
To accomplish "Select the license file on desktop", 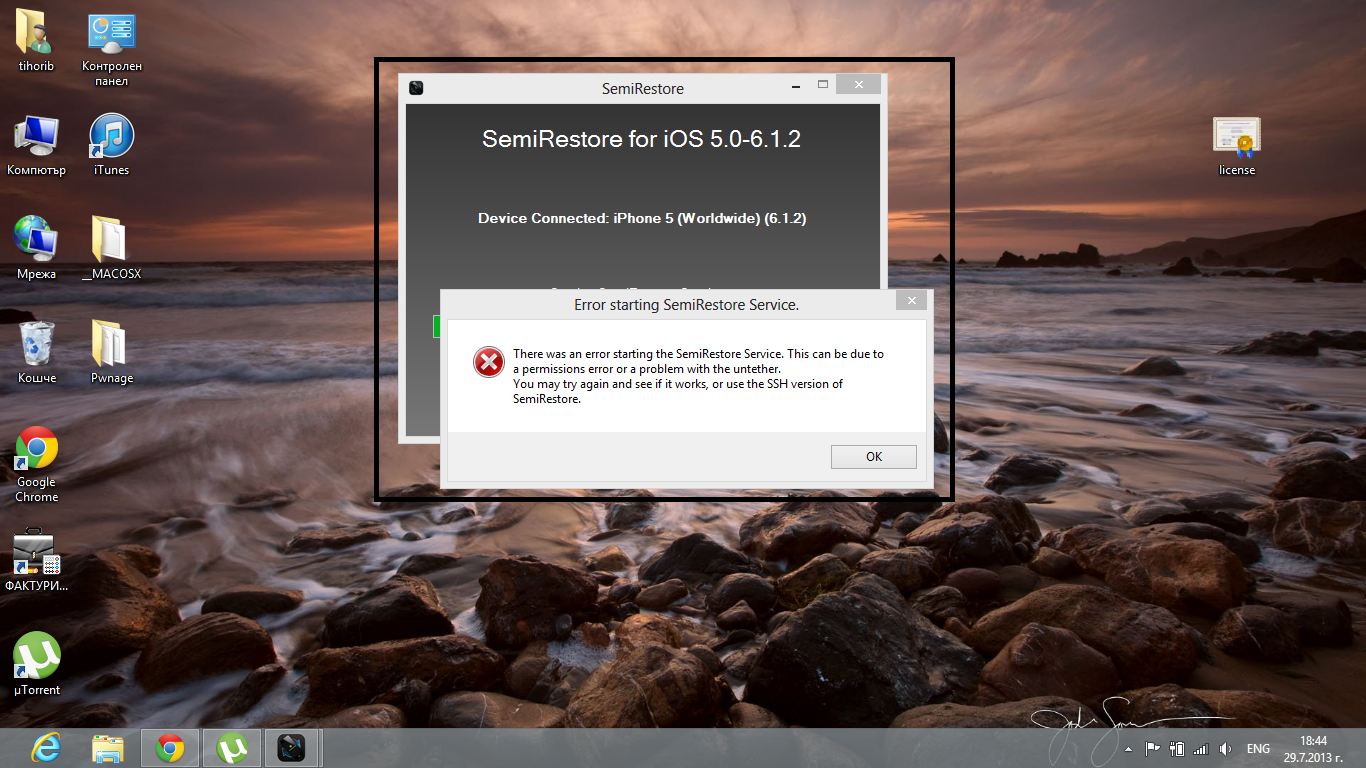I will 1237,144.
